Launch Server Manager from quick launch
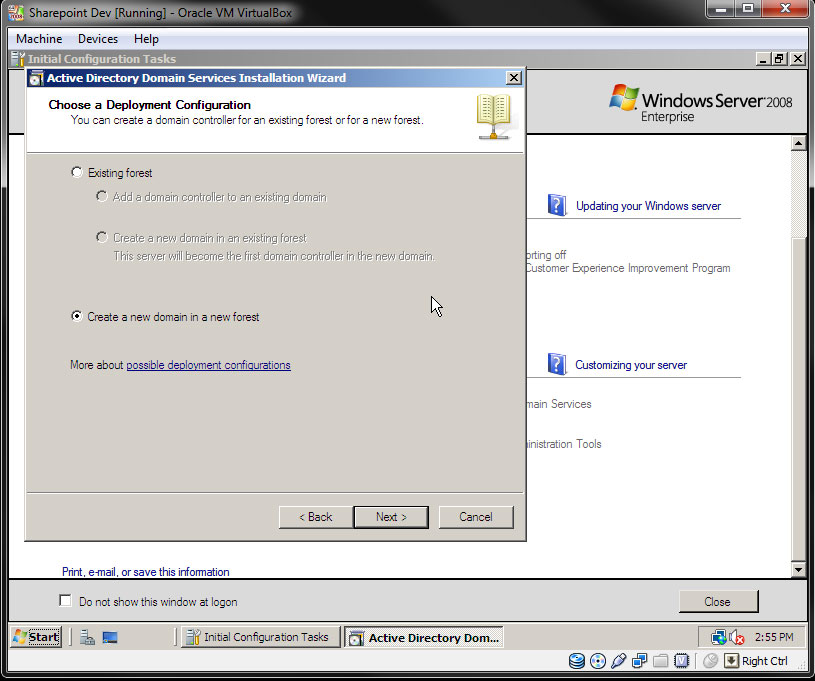 point(87,637)
